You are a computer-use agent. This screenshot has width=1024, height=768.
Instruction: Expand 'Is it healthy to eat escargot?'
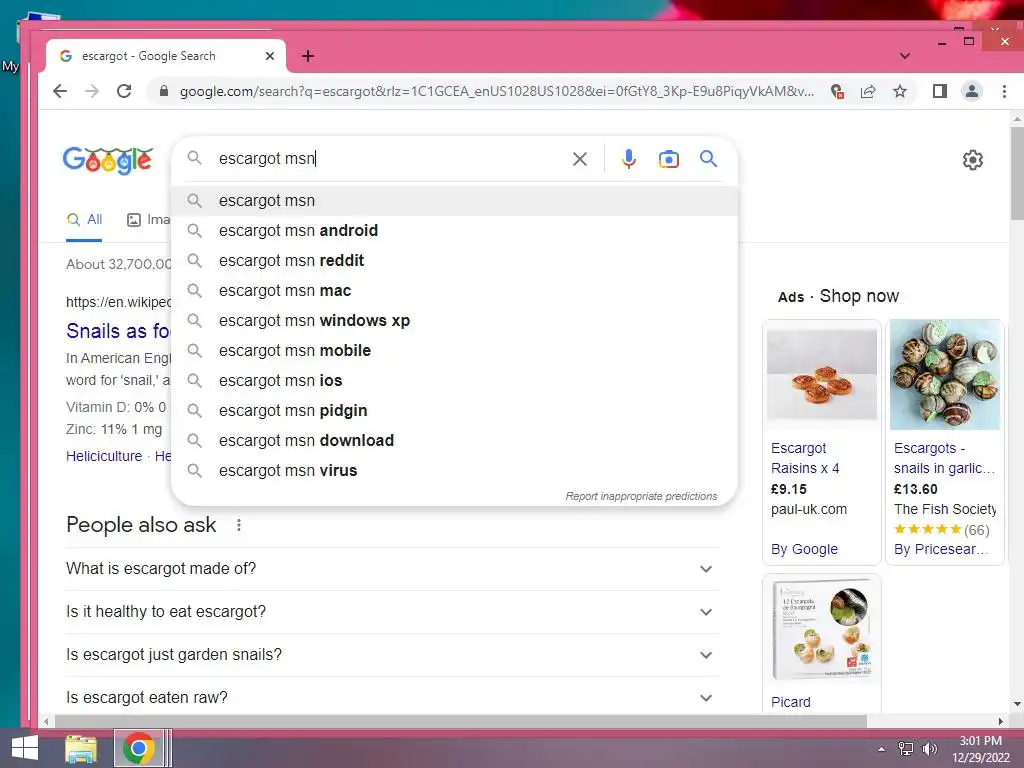(x=392, y=612)
